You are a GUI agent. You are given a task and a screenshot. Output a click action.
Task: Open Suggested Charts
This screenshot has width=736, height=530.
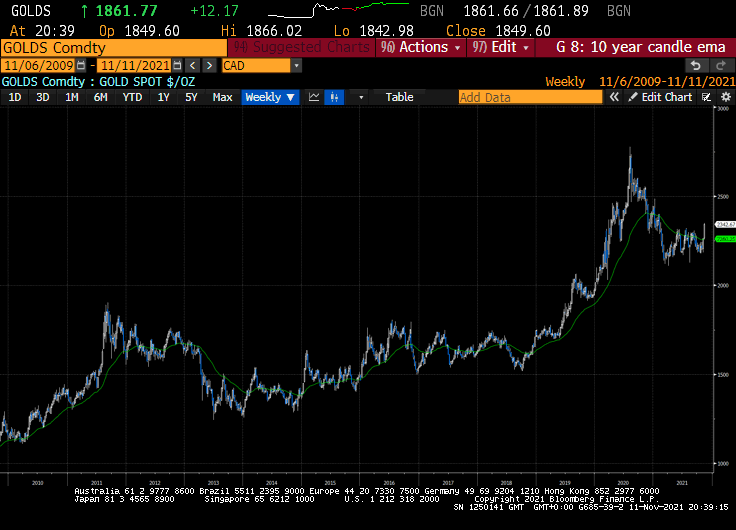302,47
